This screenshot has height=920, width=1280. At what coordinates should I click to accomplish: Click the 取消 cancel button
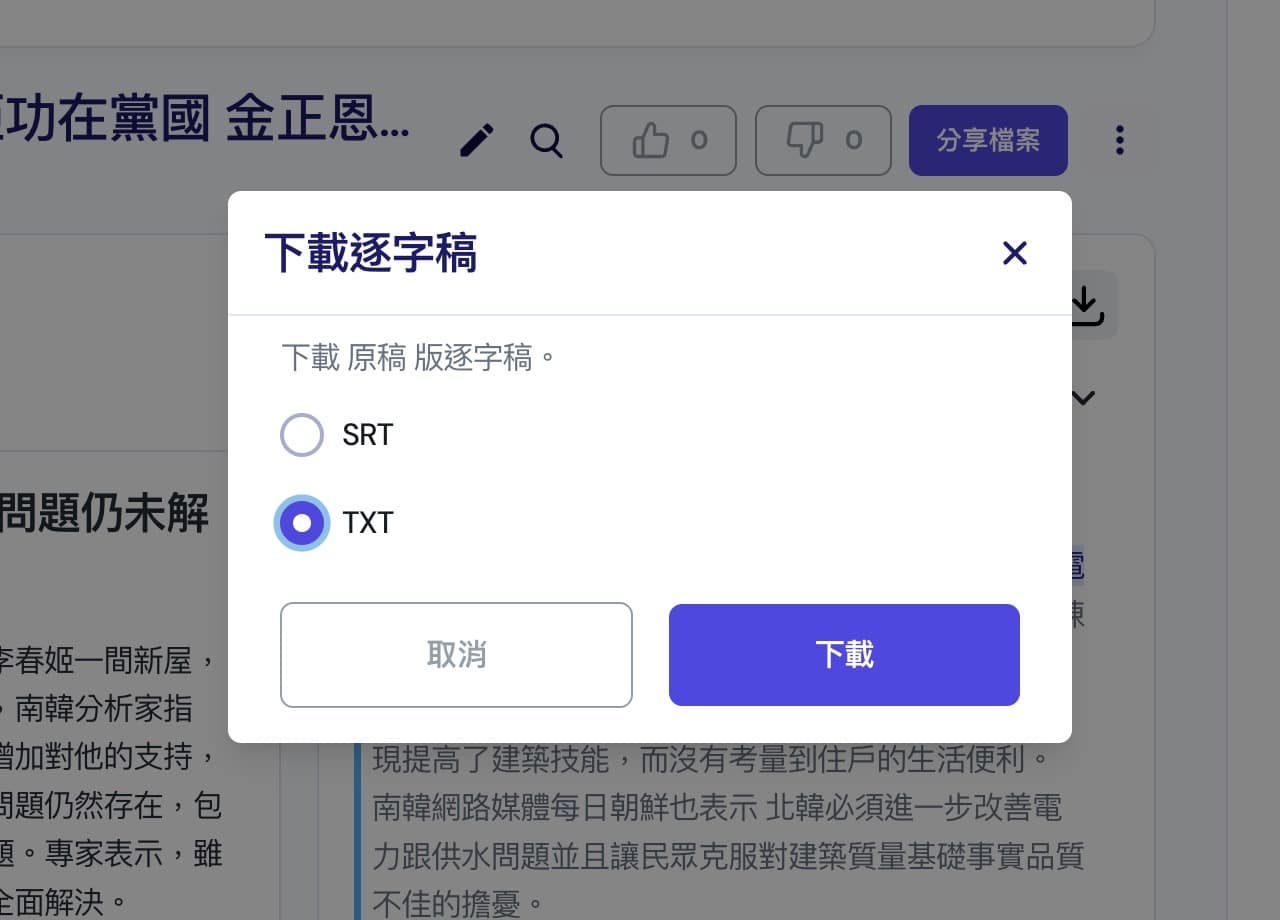pos(456,655)
